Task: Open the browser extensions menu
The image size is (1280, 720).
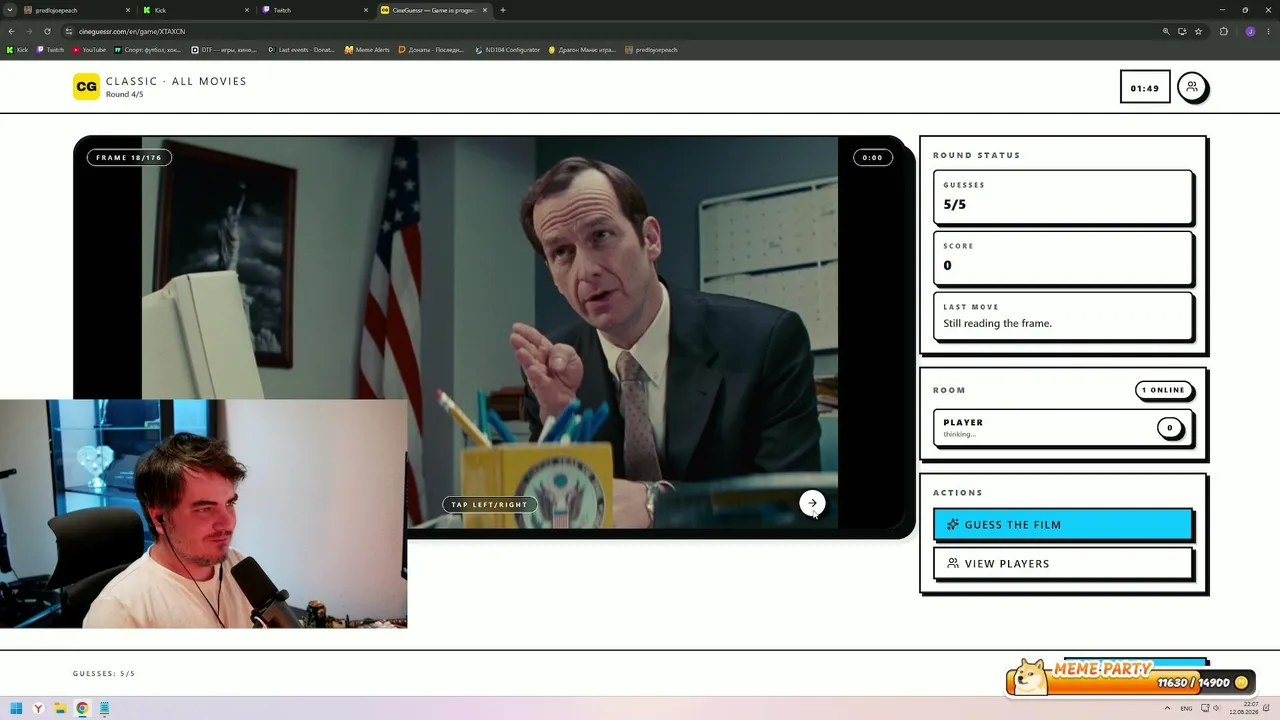Action: (x=1223, y=31)
